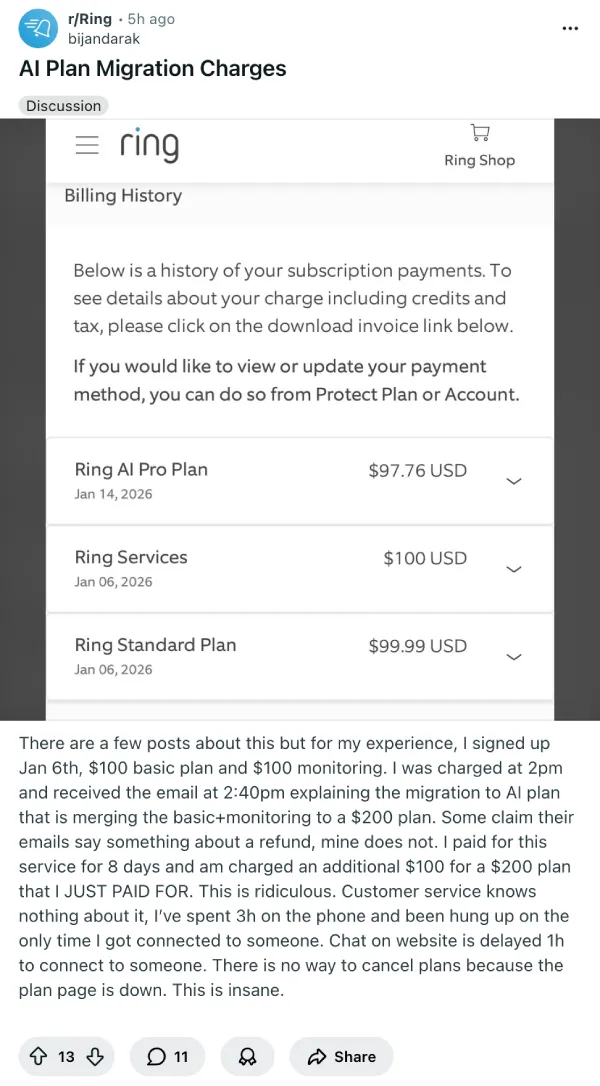Click the Ring logo

pos(149,146)
